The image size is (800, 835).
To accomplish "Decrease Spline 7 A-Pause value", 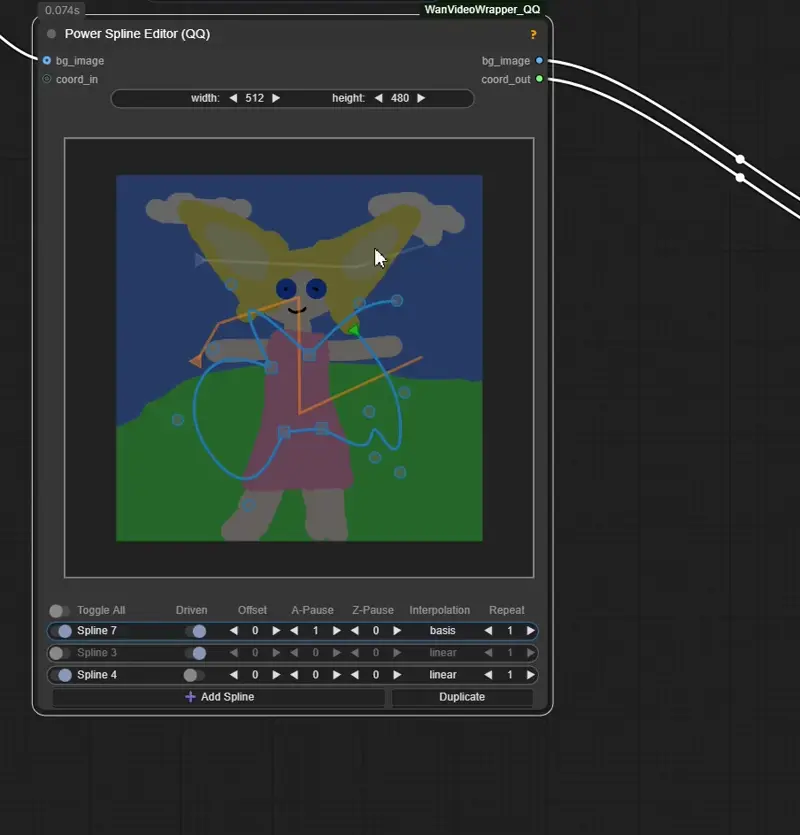I will coord(294,631).
